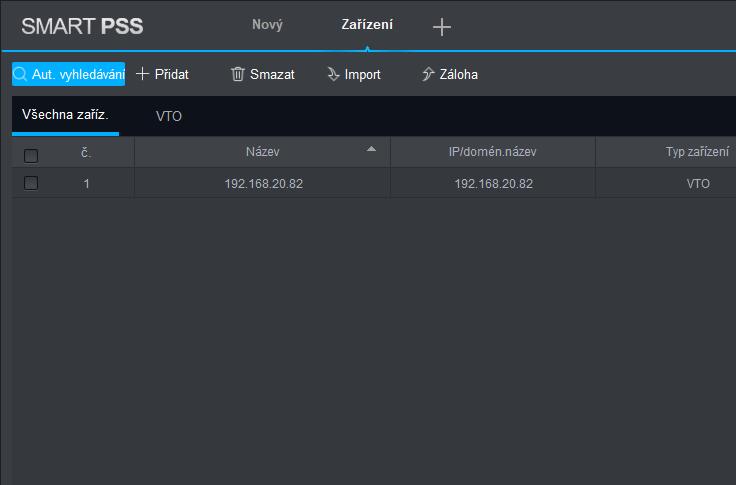Click the Import button label

click(362, 74)
